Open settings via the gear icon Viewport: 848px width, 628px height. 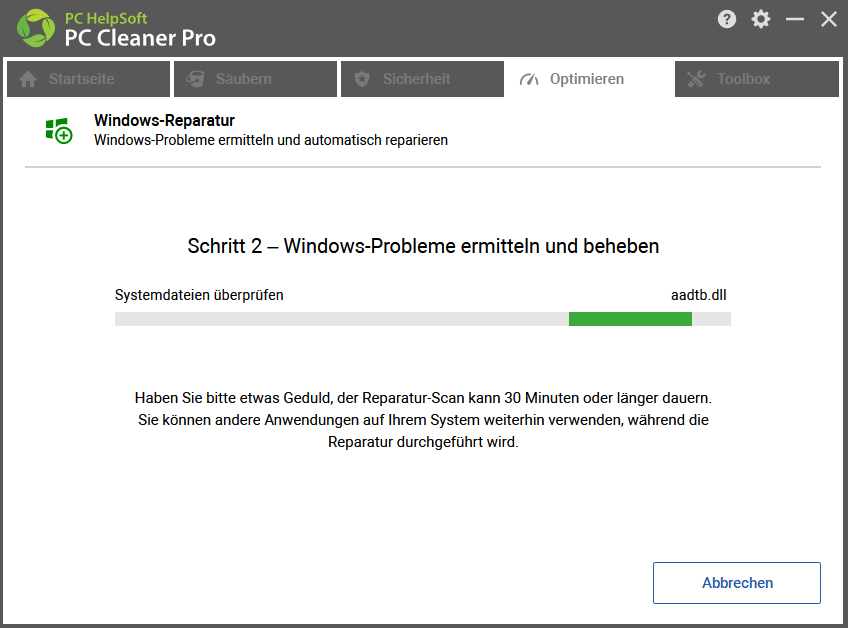(760, 19)
